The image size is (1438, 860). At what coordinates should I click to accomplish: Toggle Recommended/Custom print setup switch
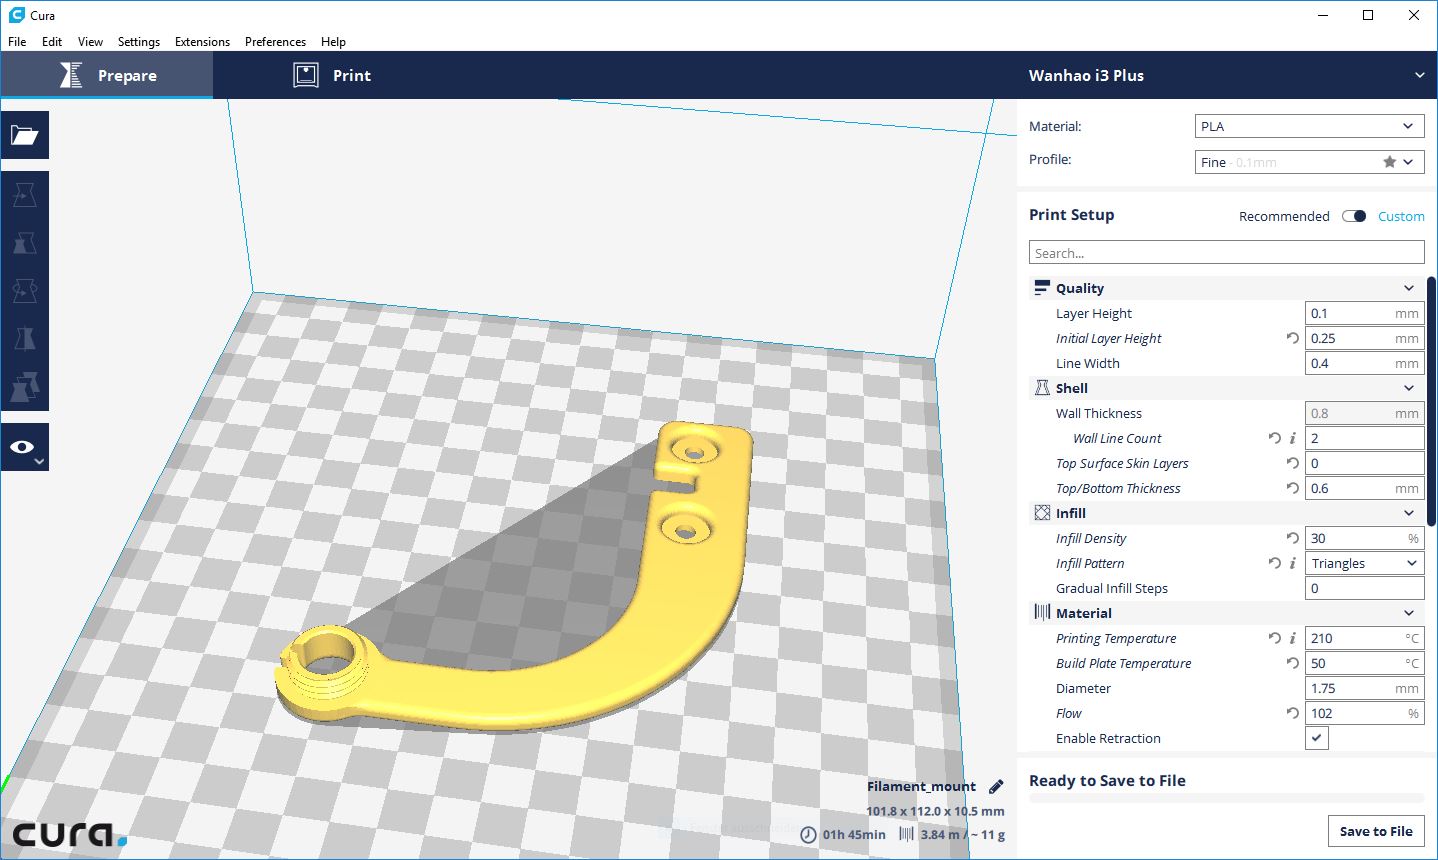coord(1354,216)
